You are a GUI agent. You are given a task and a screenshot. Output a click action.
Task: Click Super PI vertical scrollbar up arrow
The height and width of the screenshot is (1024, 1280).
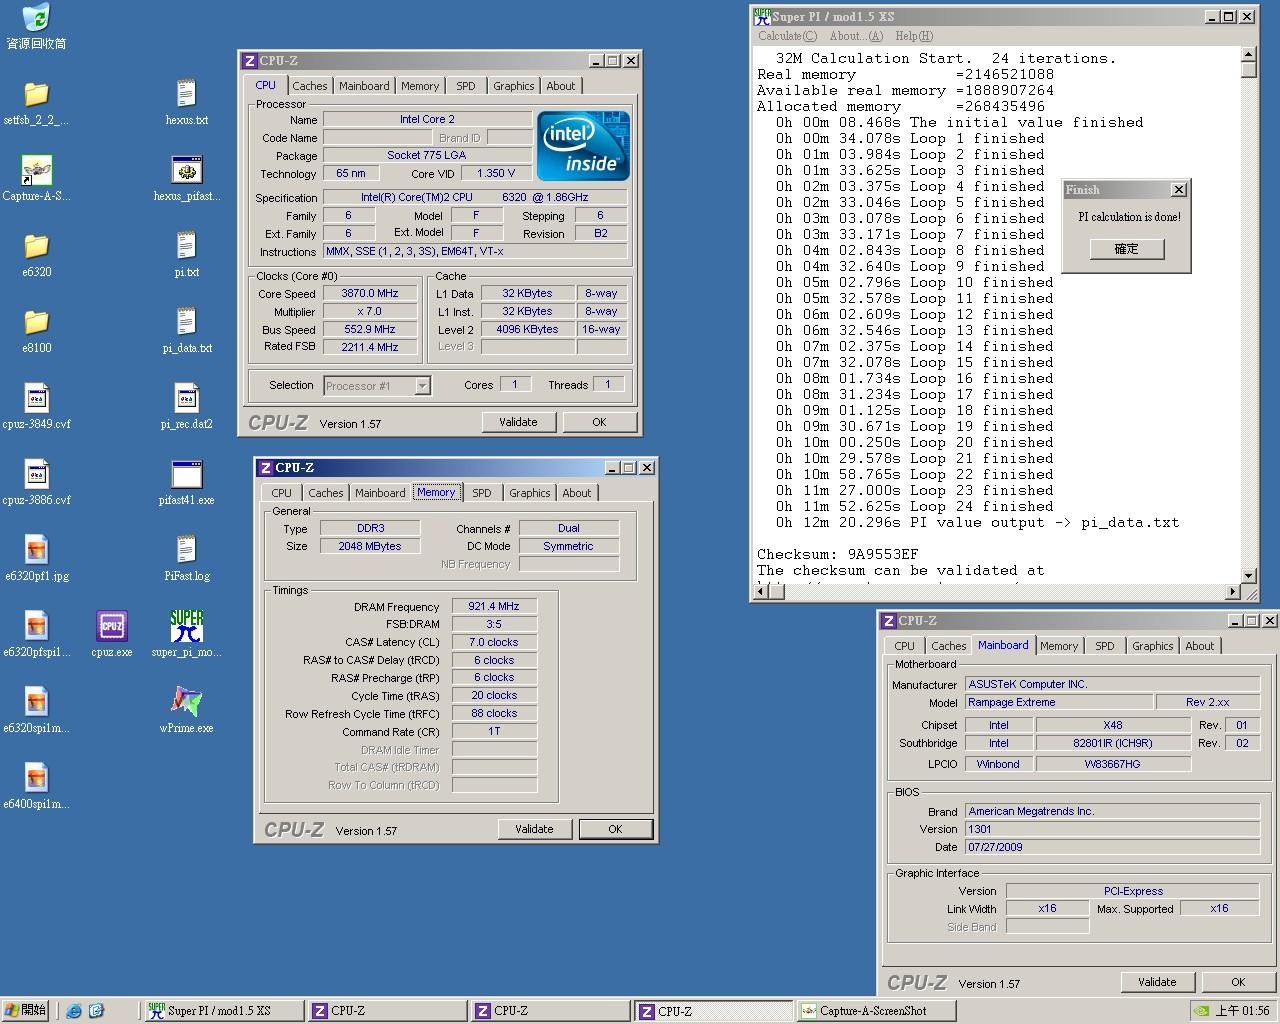pos(1249,53)
